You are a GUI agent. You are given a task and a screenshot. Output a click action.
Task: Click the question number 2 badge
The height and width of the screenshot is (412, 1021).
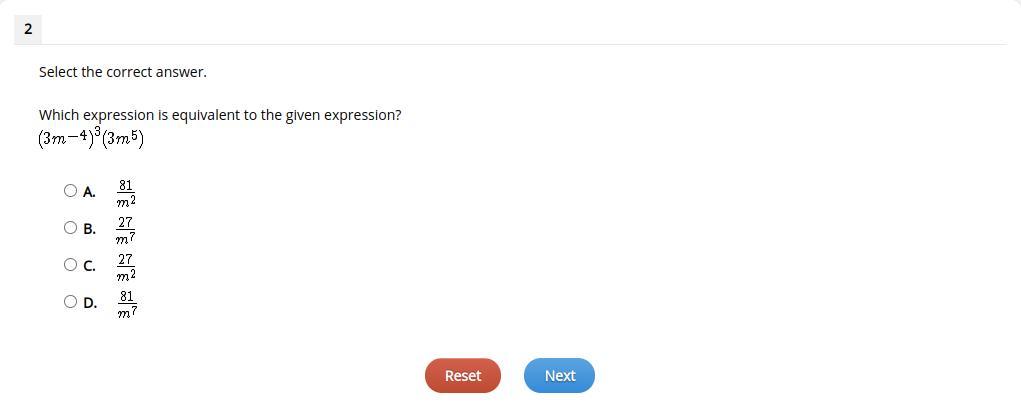coord(28,29)
